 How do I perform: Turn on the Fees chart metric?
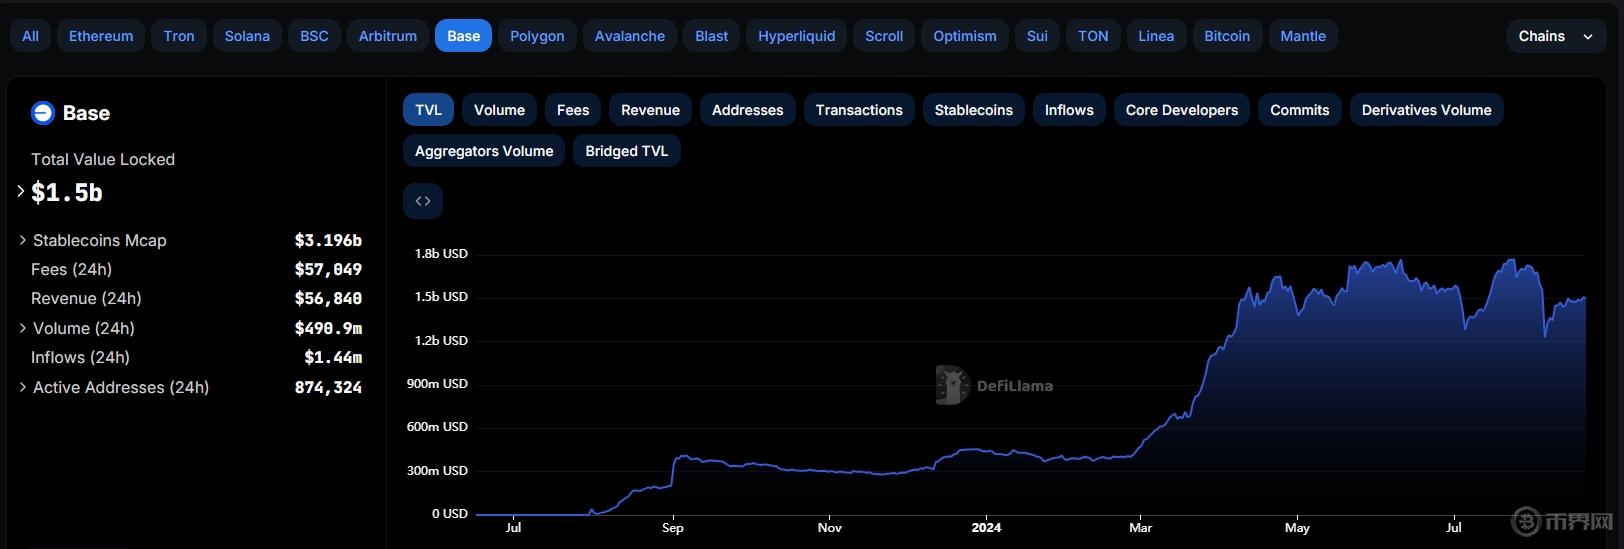[x=572, y=110]
